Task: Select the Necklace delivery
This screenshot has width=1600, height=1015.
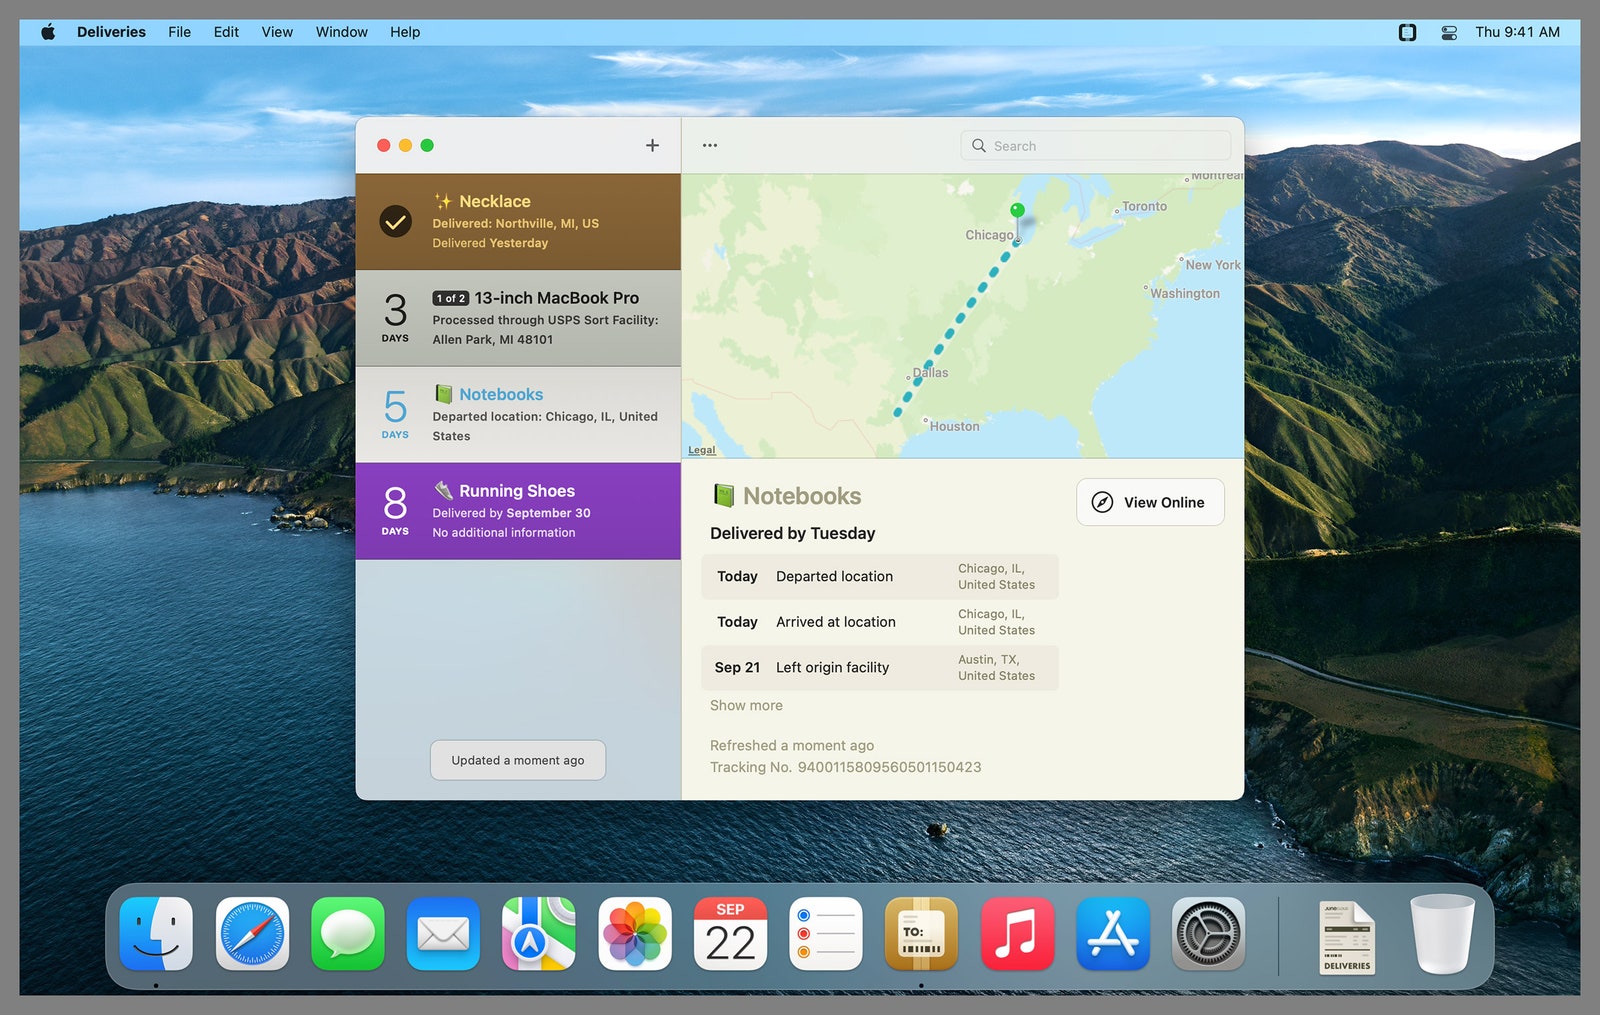Action: (x=518, y=222)
